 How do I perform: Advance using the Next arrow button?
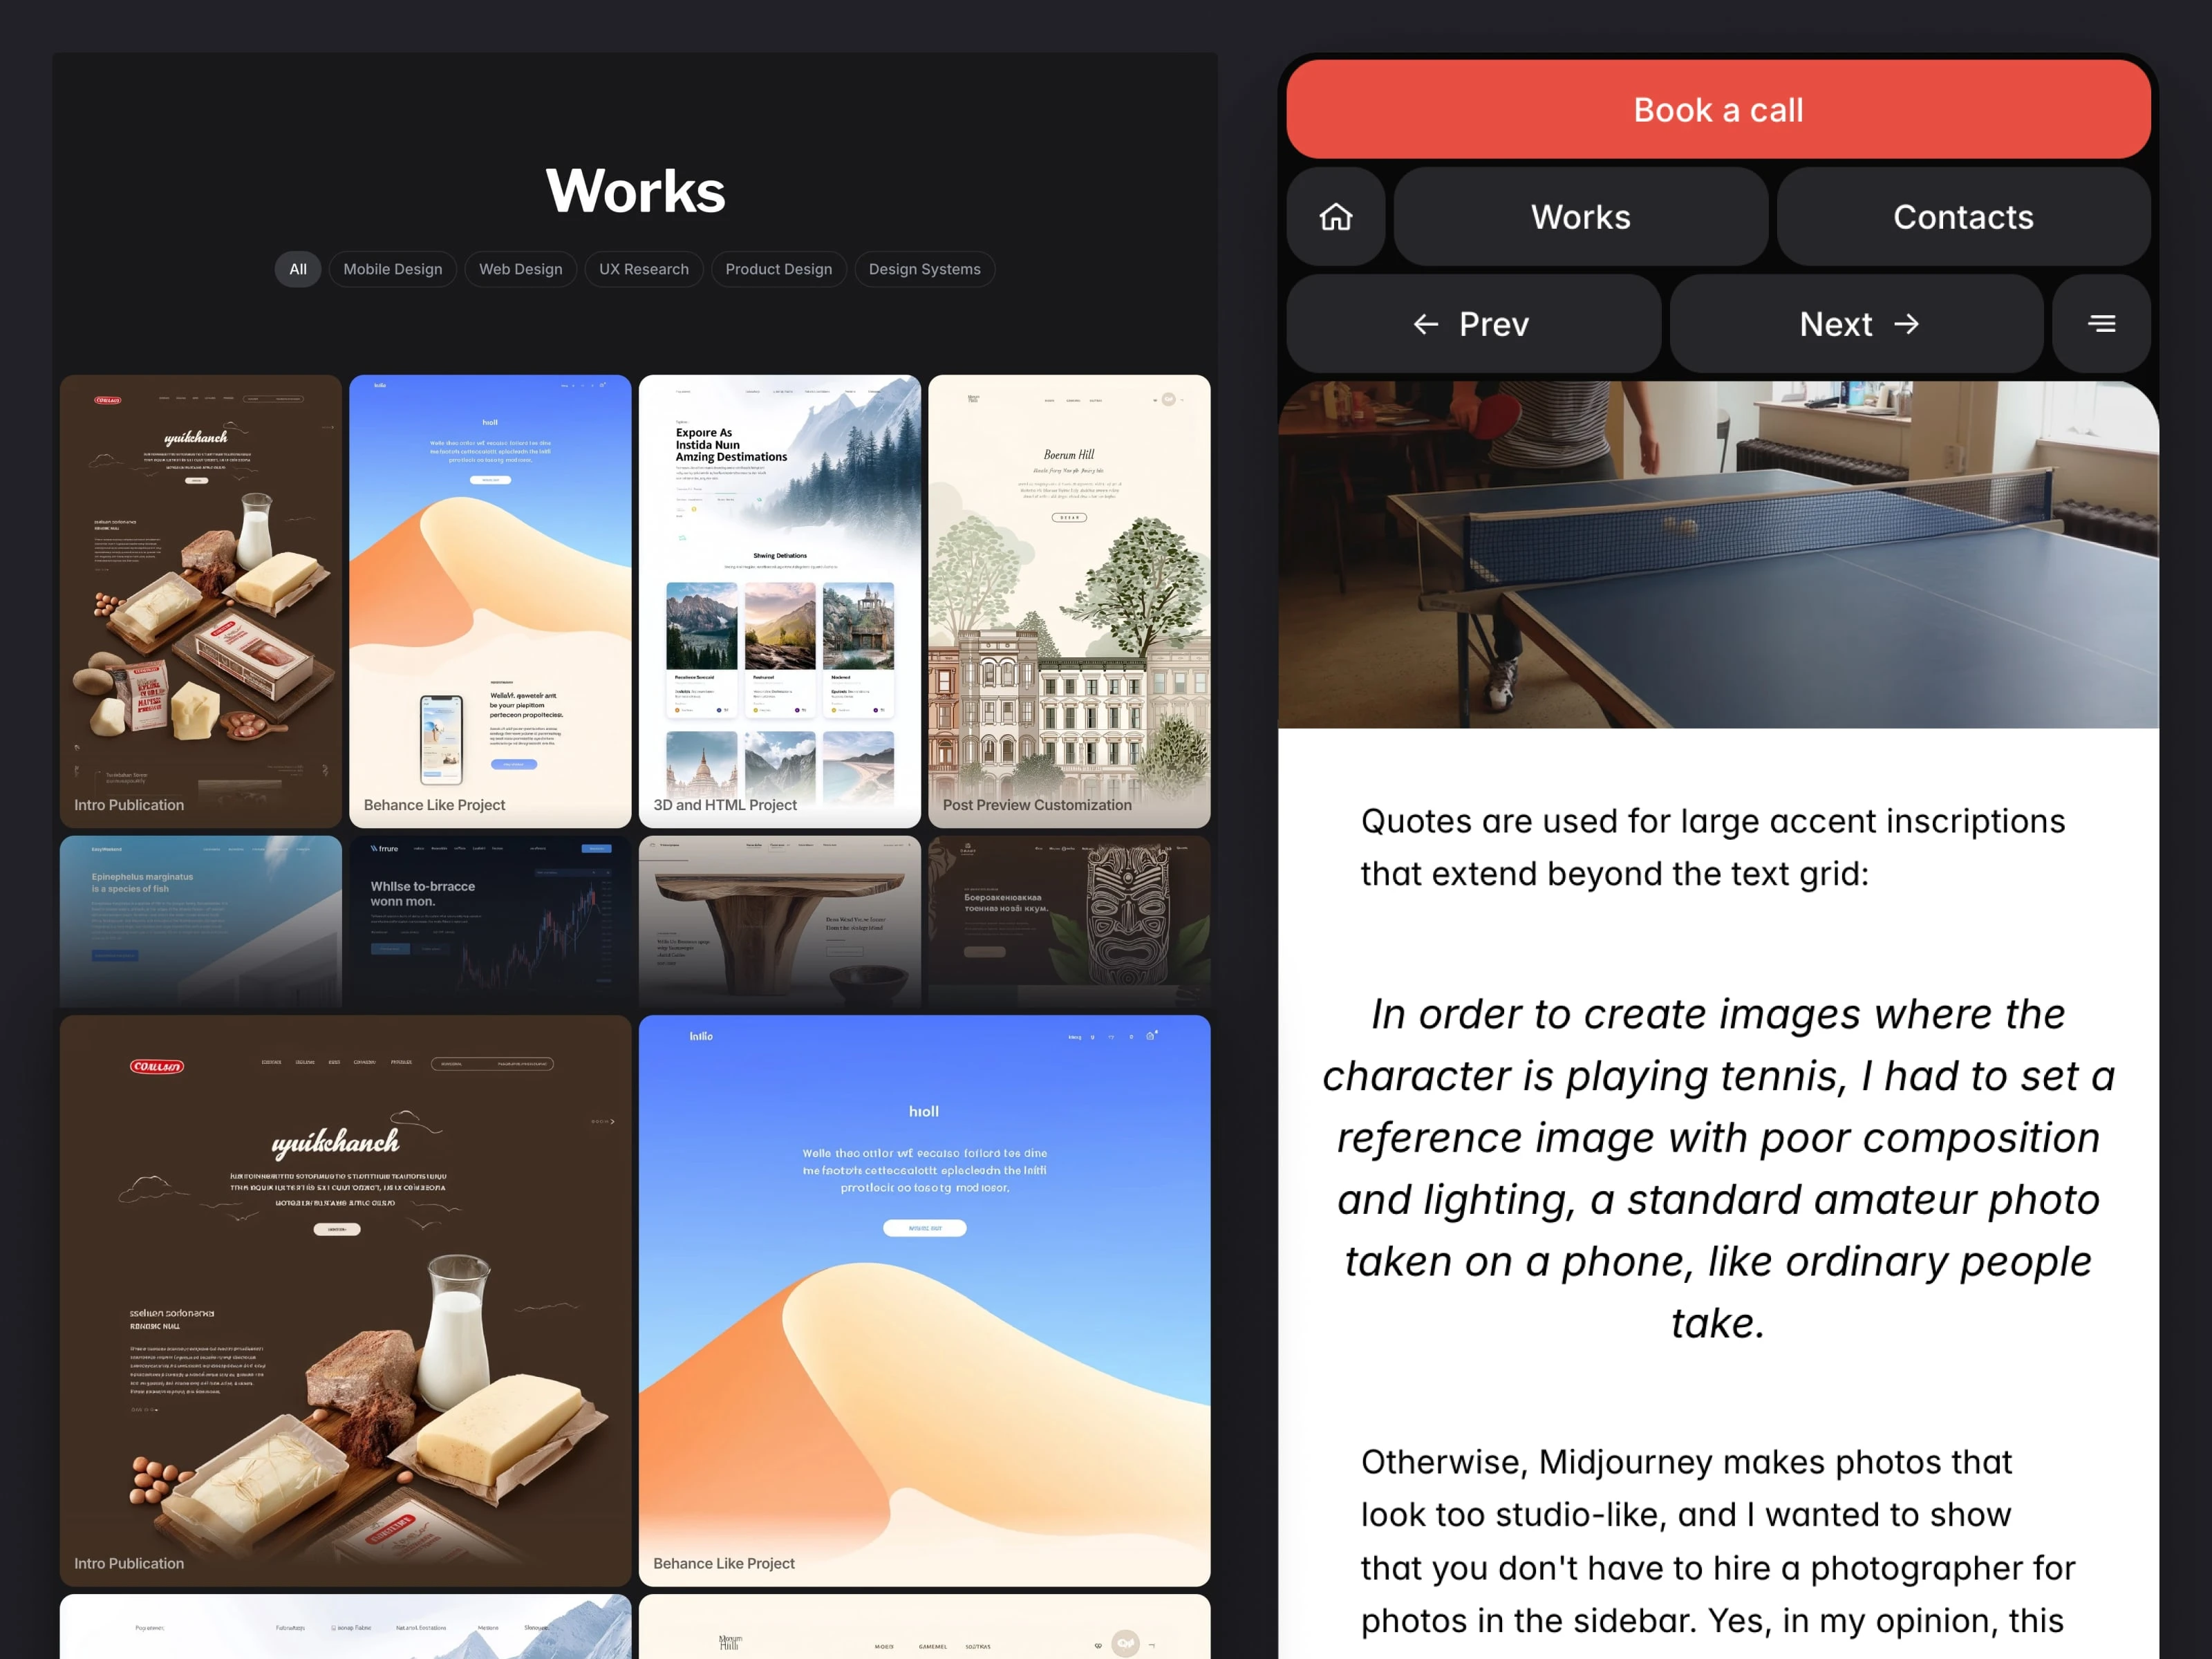1856,324
